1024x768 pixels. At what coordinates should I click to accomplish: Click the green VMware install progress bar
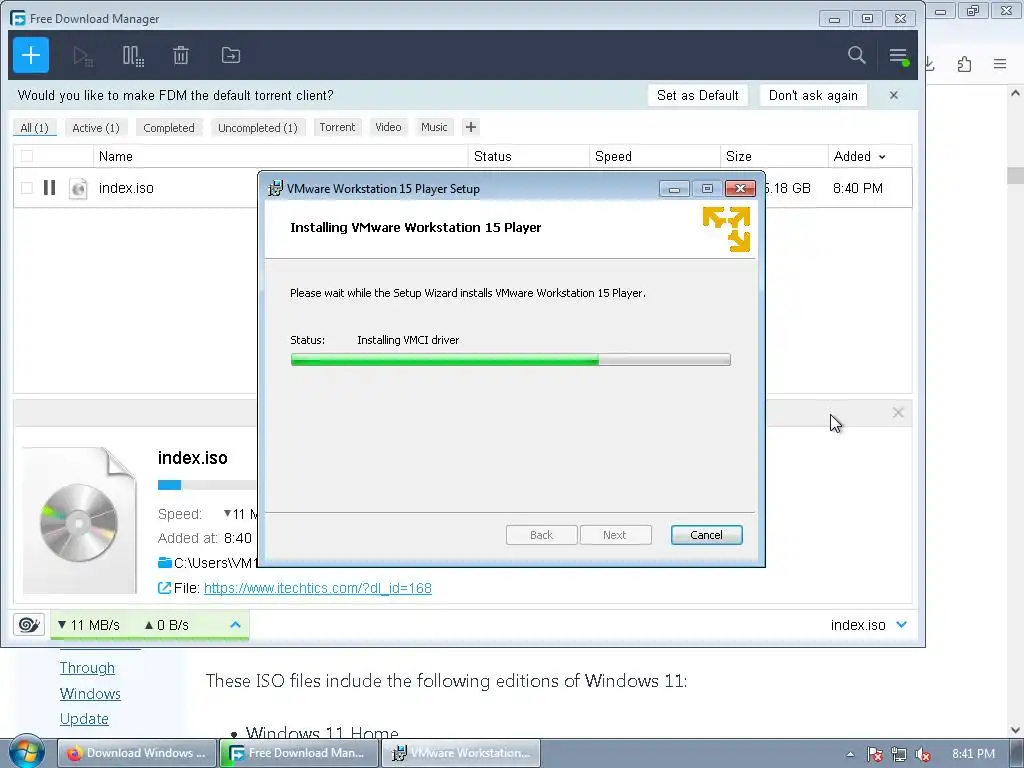tap(511, 360)
